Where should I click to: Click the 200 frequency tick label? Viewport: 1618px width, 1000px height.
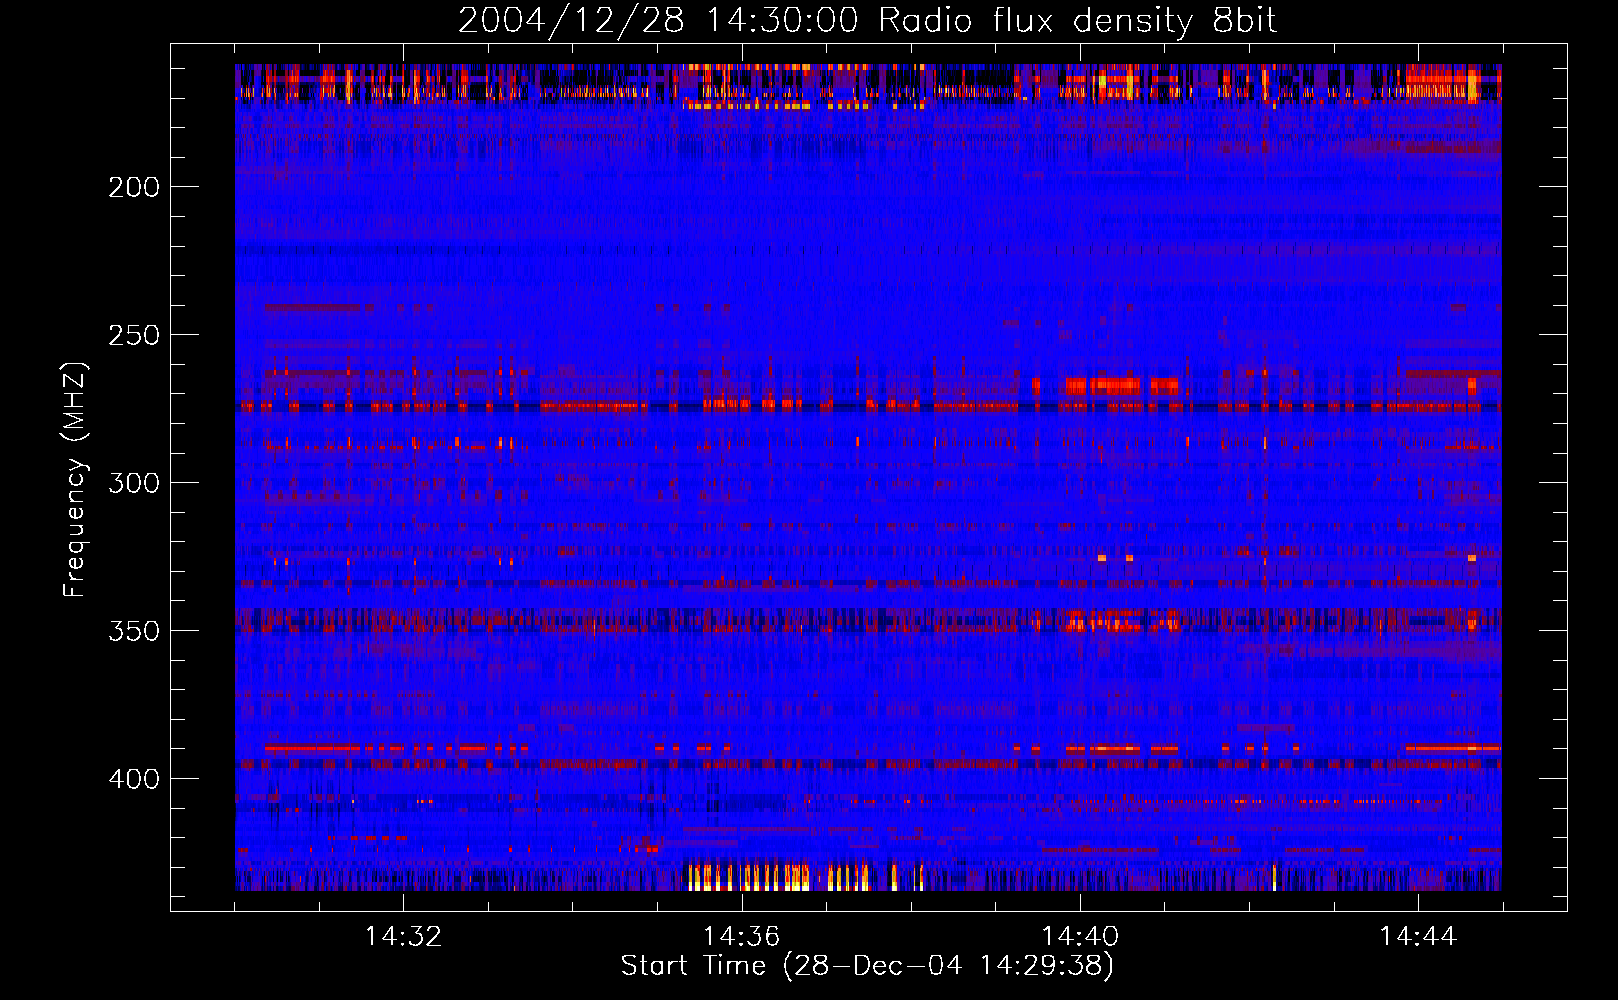[x=134, y=187]
